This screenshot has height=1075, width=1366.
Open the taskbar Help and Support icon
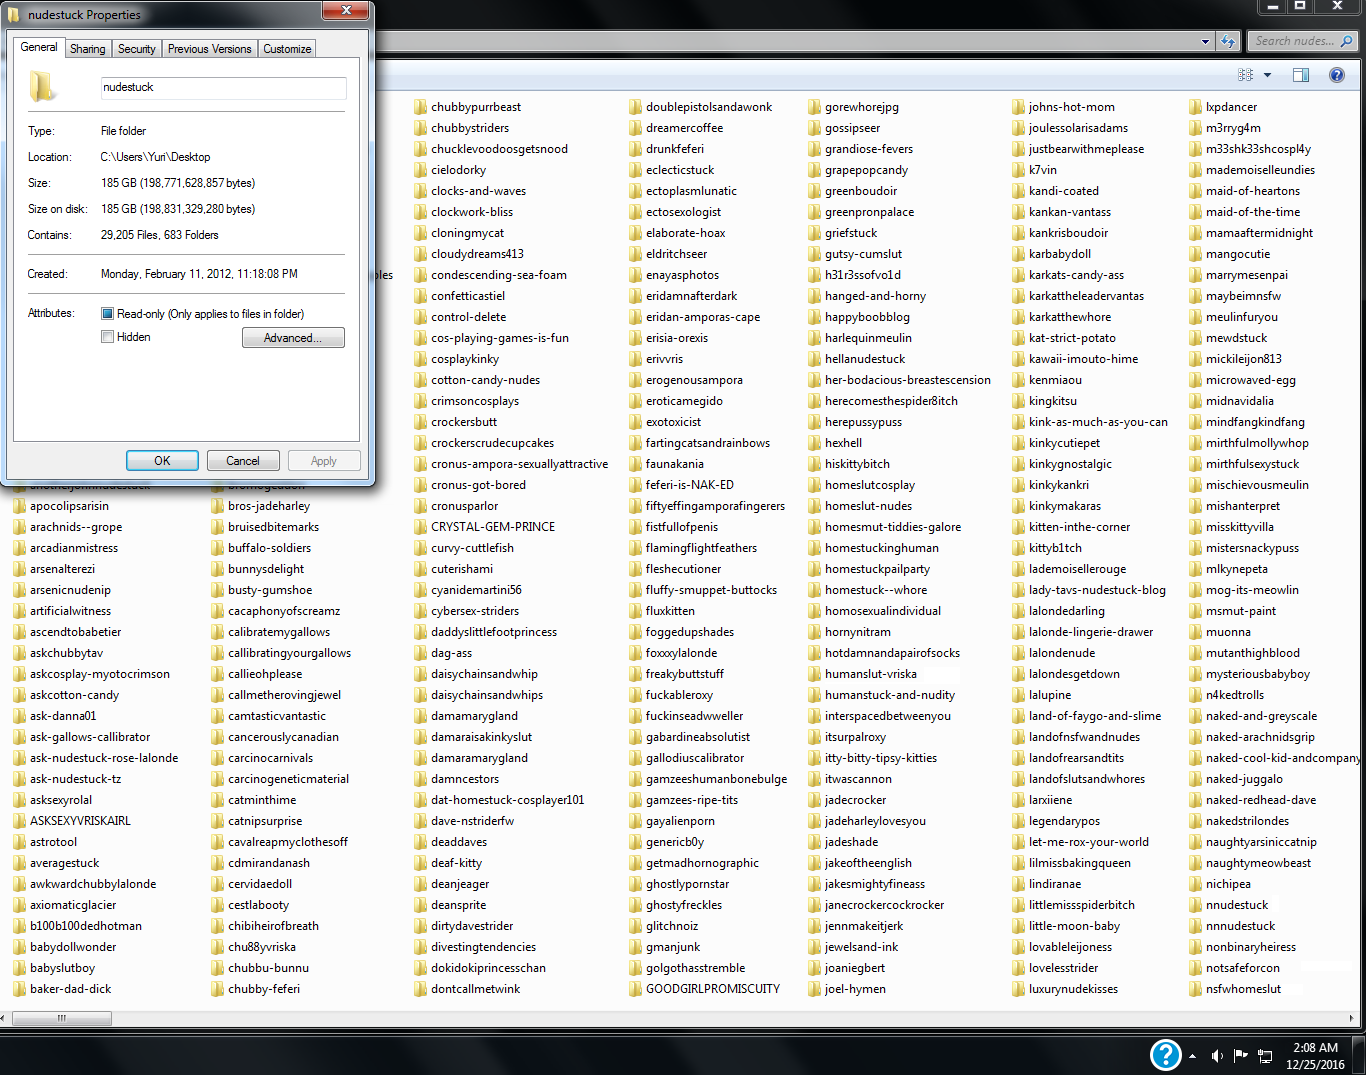click(x=1166, y=1055)
